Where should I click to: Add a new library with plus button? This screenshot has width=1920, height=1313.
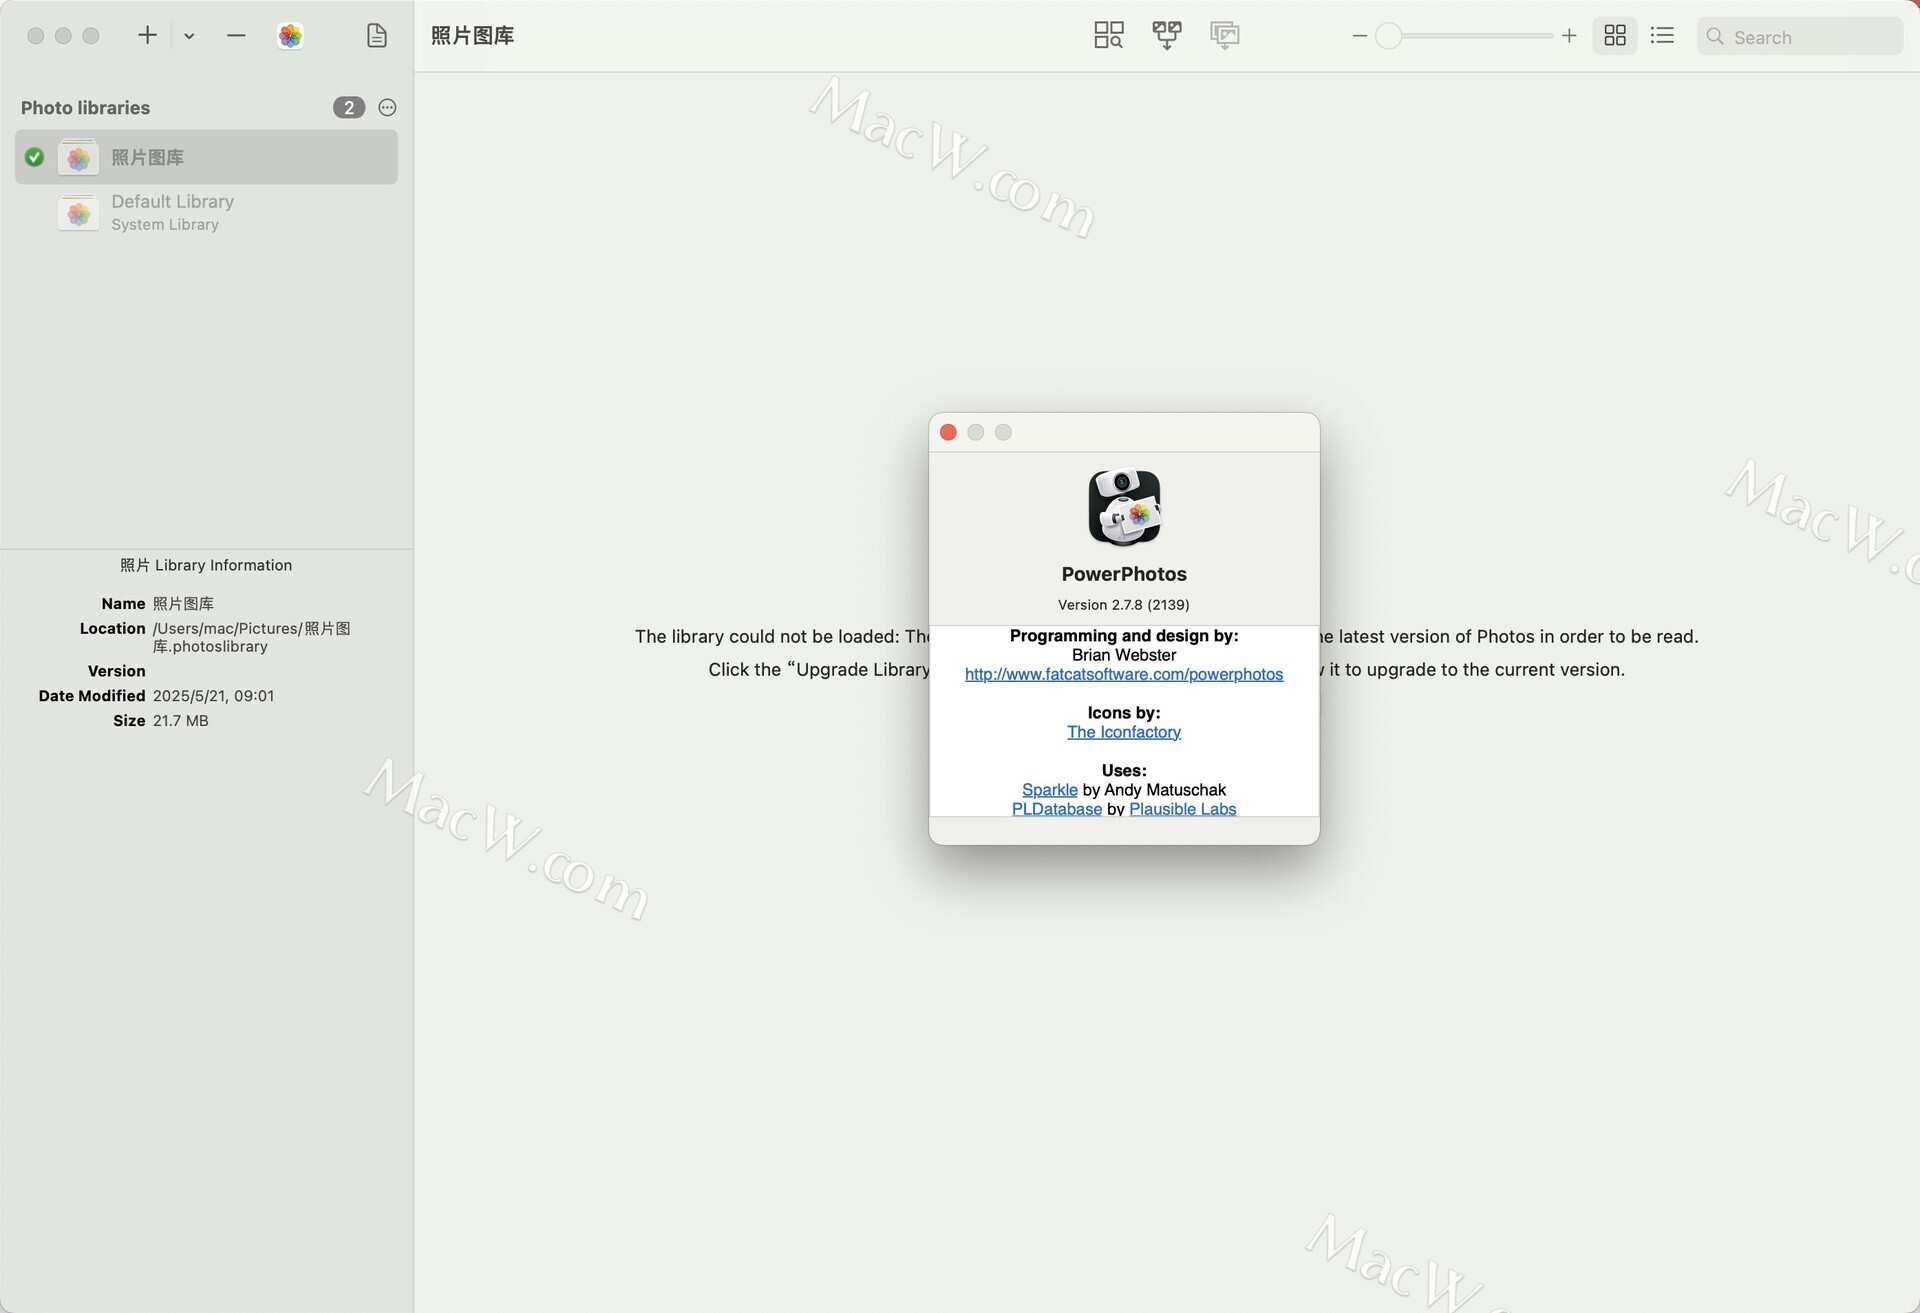(147, 35)
